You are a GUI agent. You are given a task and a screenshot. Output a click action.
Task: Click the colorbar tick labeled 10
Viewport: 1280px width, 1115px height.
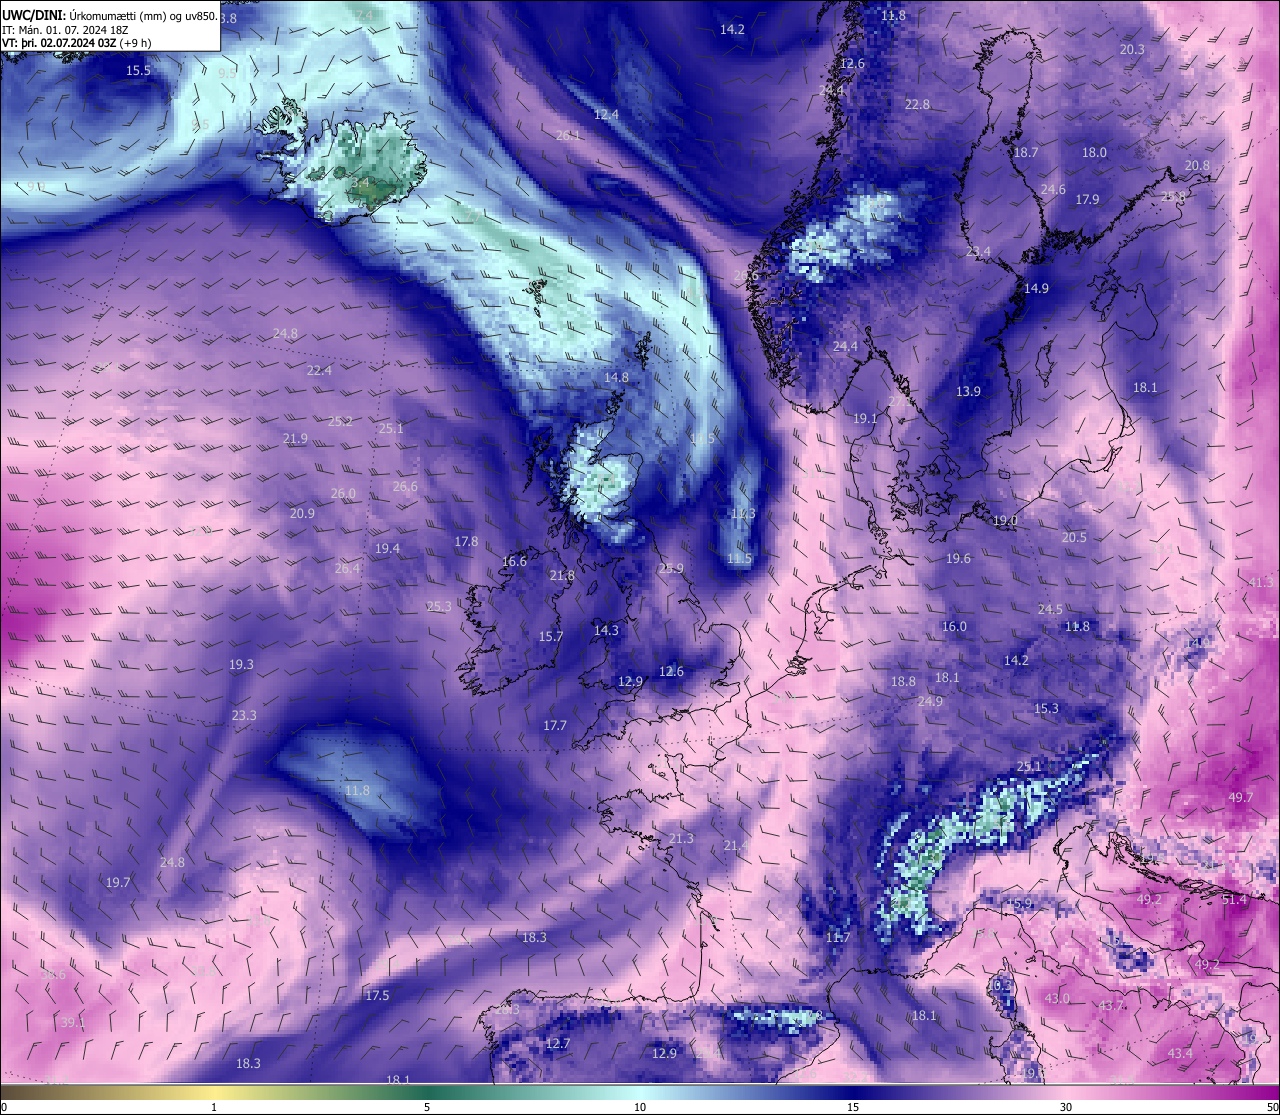pyautogui.click(x=640, y=1107)
